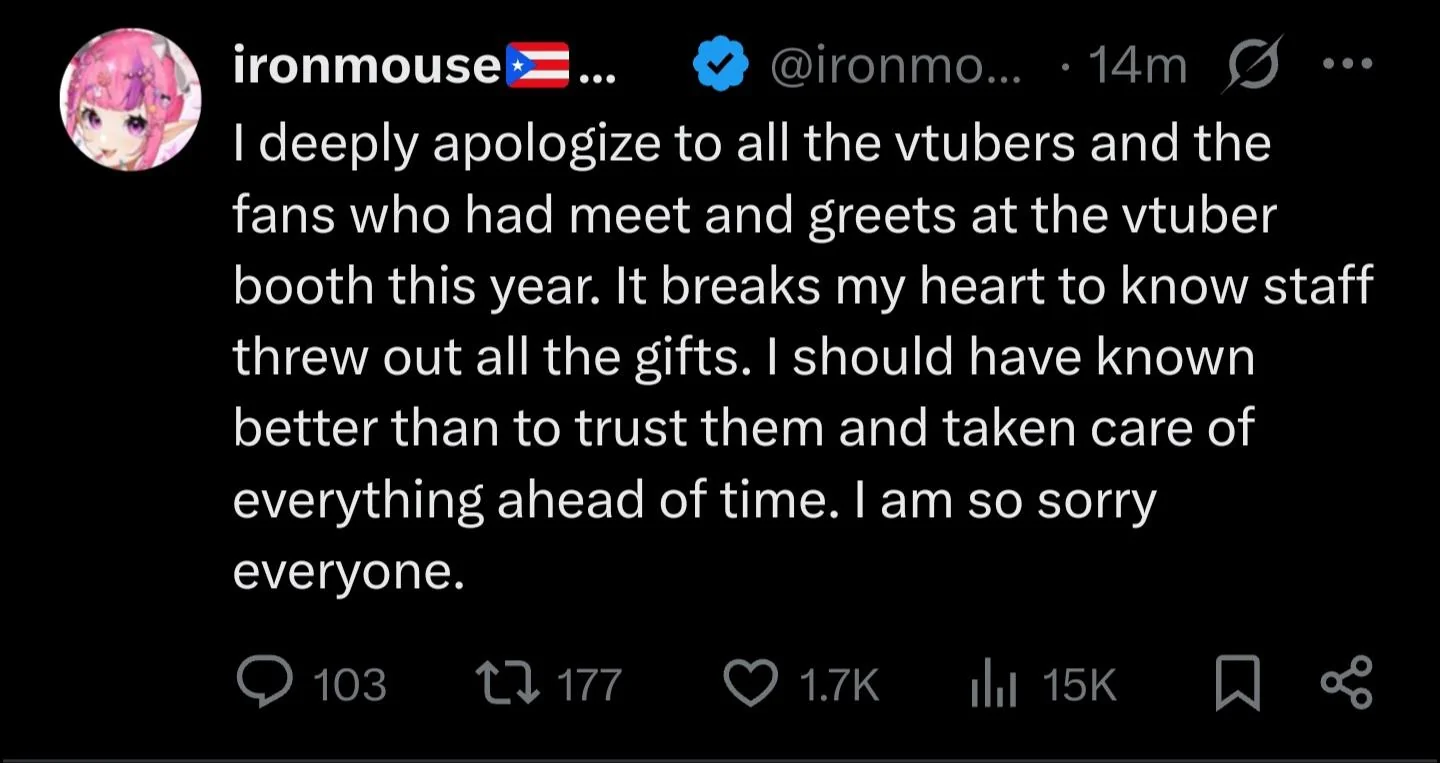This screenshot has width=1440, height=763.
Task: Click the Puerto Rico flag emoji
Action: coord(537,67)
